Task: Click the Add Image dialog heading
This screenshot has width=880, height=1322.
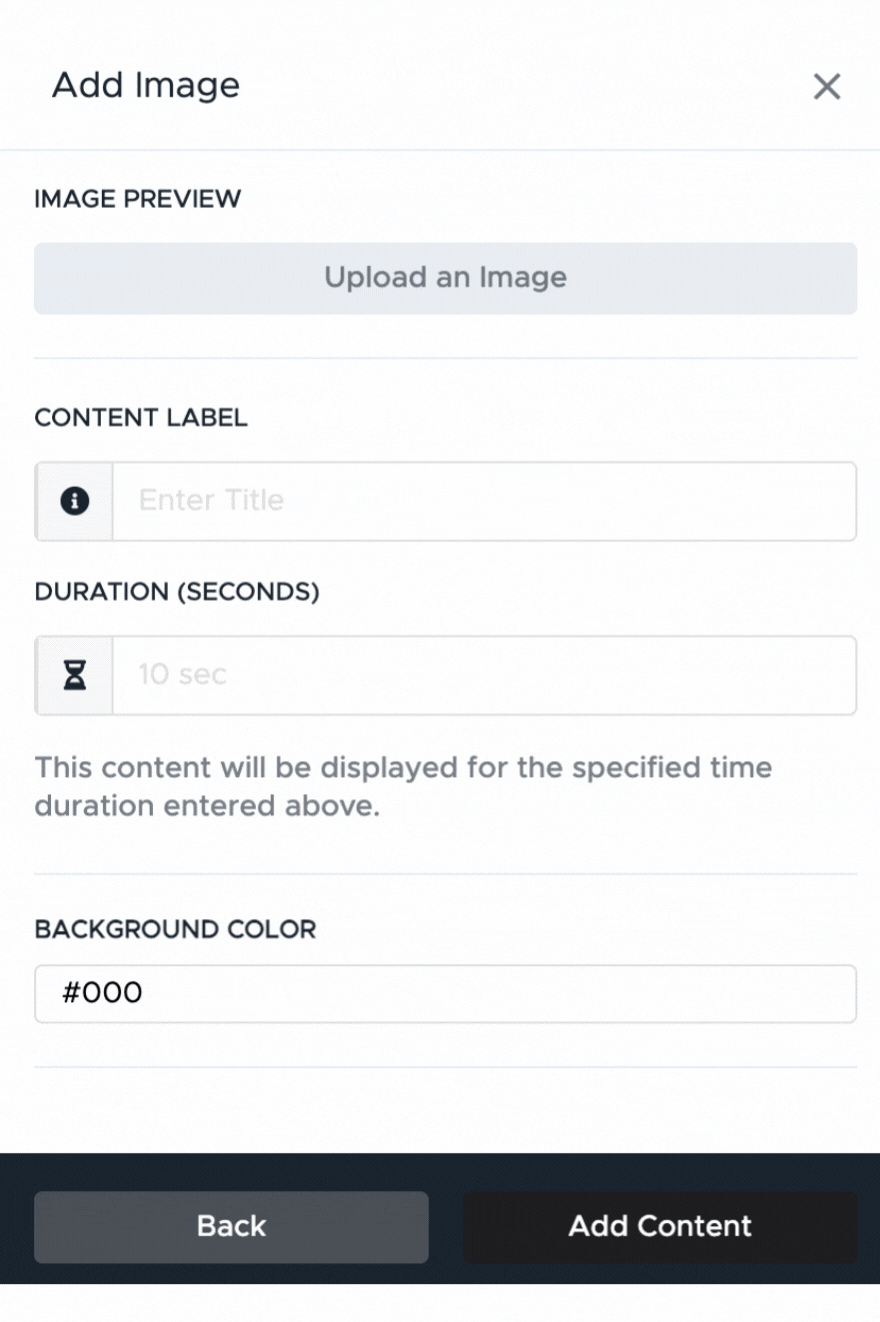Action: click(146, 85)
